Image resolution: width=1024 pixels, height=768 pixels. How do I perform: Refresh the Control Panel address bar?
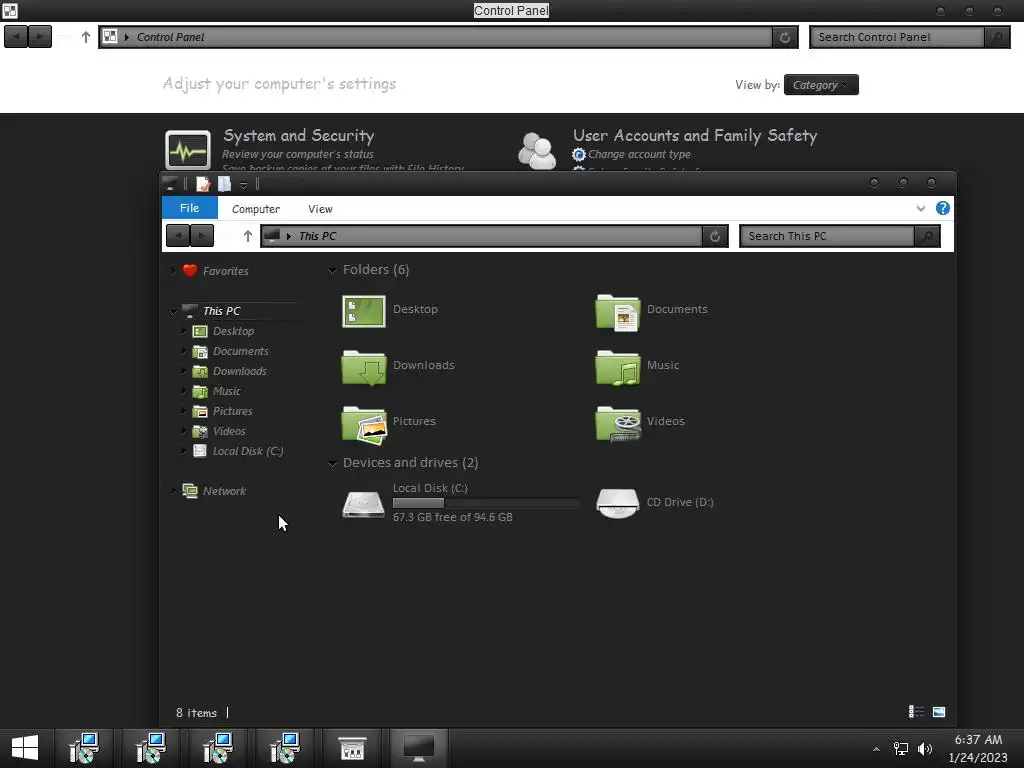(x=785, y=37)
